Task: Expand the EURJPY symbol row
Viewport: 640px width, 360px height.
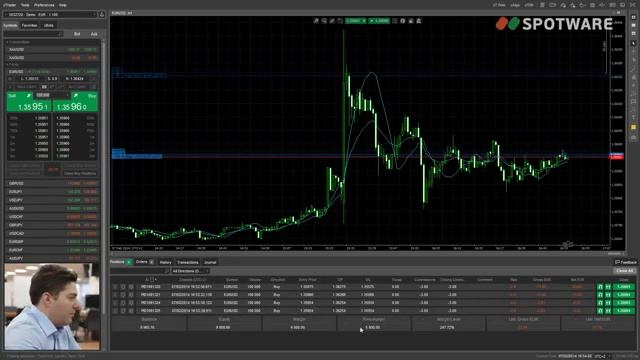Action: [x=52, y=192]
